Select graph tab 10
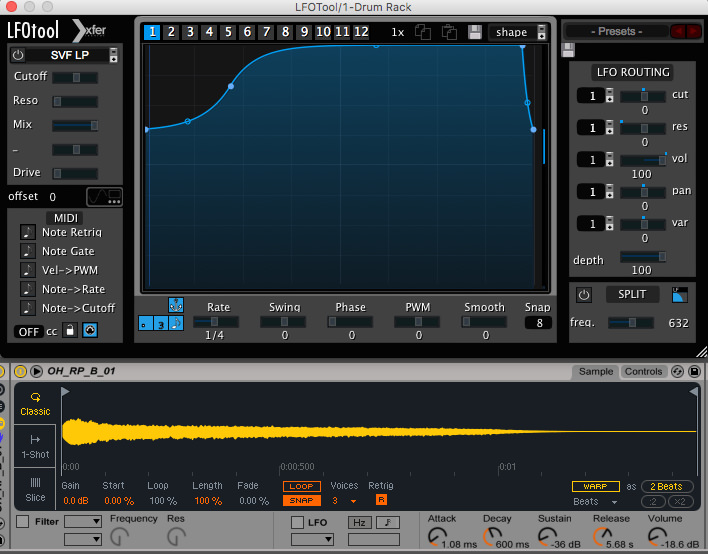708x554 pixels. [323, 32]
